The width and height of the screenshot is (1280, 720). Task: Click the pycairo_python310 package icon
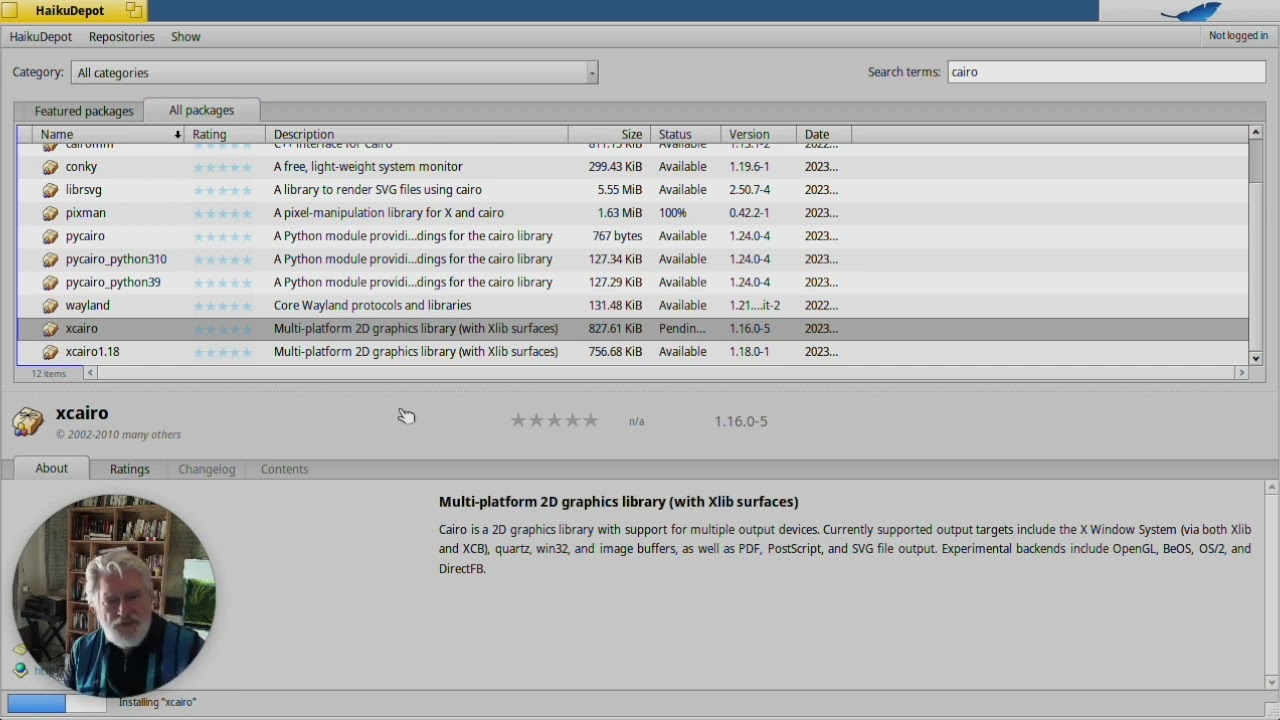[50, 259]
